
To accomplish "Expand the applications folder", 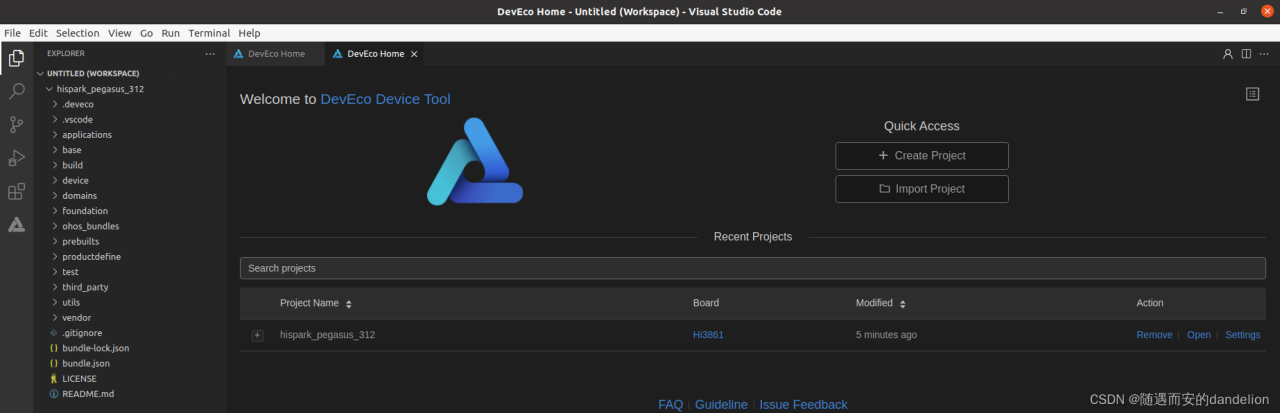I will [87, 135].
